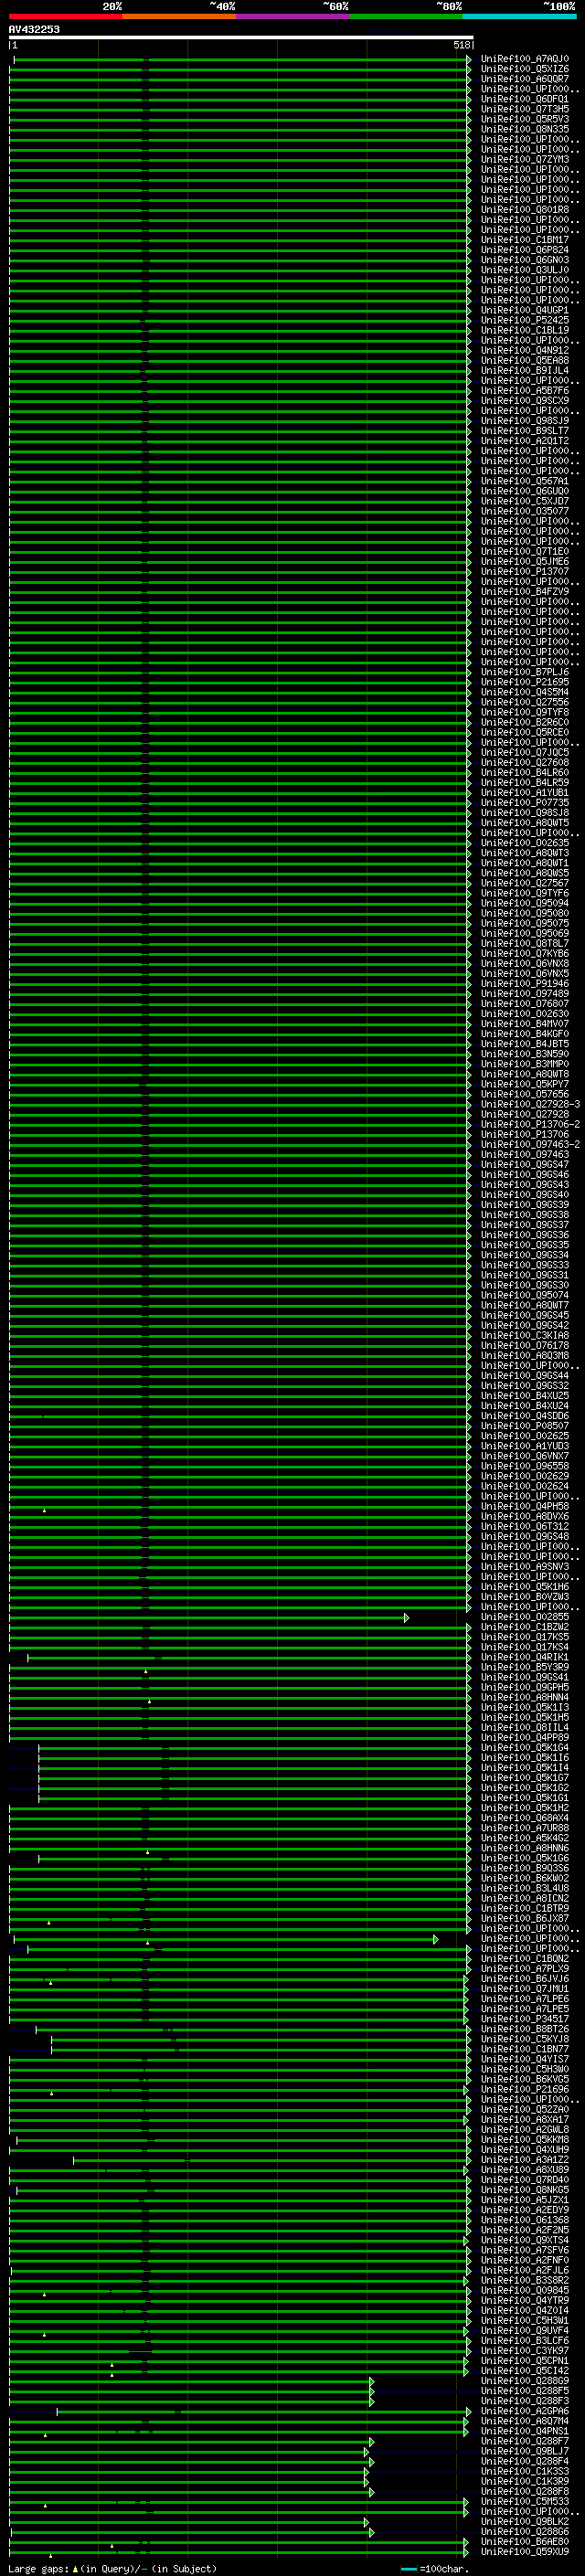The width and height of the screenshot is (585, 2576).
Task: Click the UniRef100_Q9BLJ7 label
Action: [x=525, y=2451]
